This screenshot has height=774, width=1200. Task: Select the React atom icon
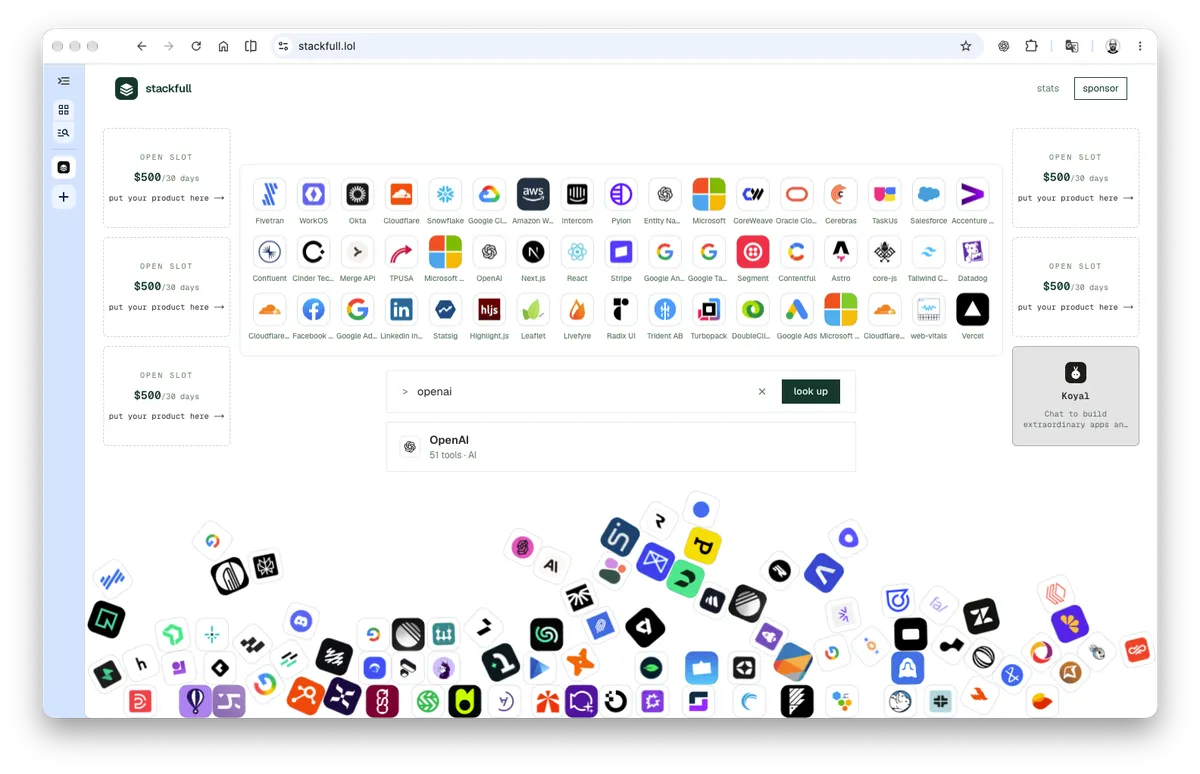click(x=577, y=252)
